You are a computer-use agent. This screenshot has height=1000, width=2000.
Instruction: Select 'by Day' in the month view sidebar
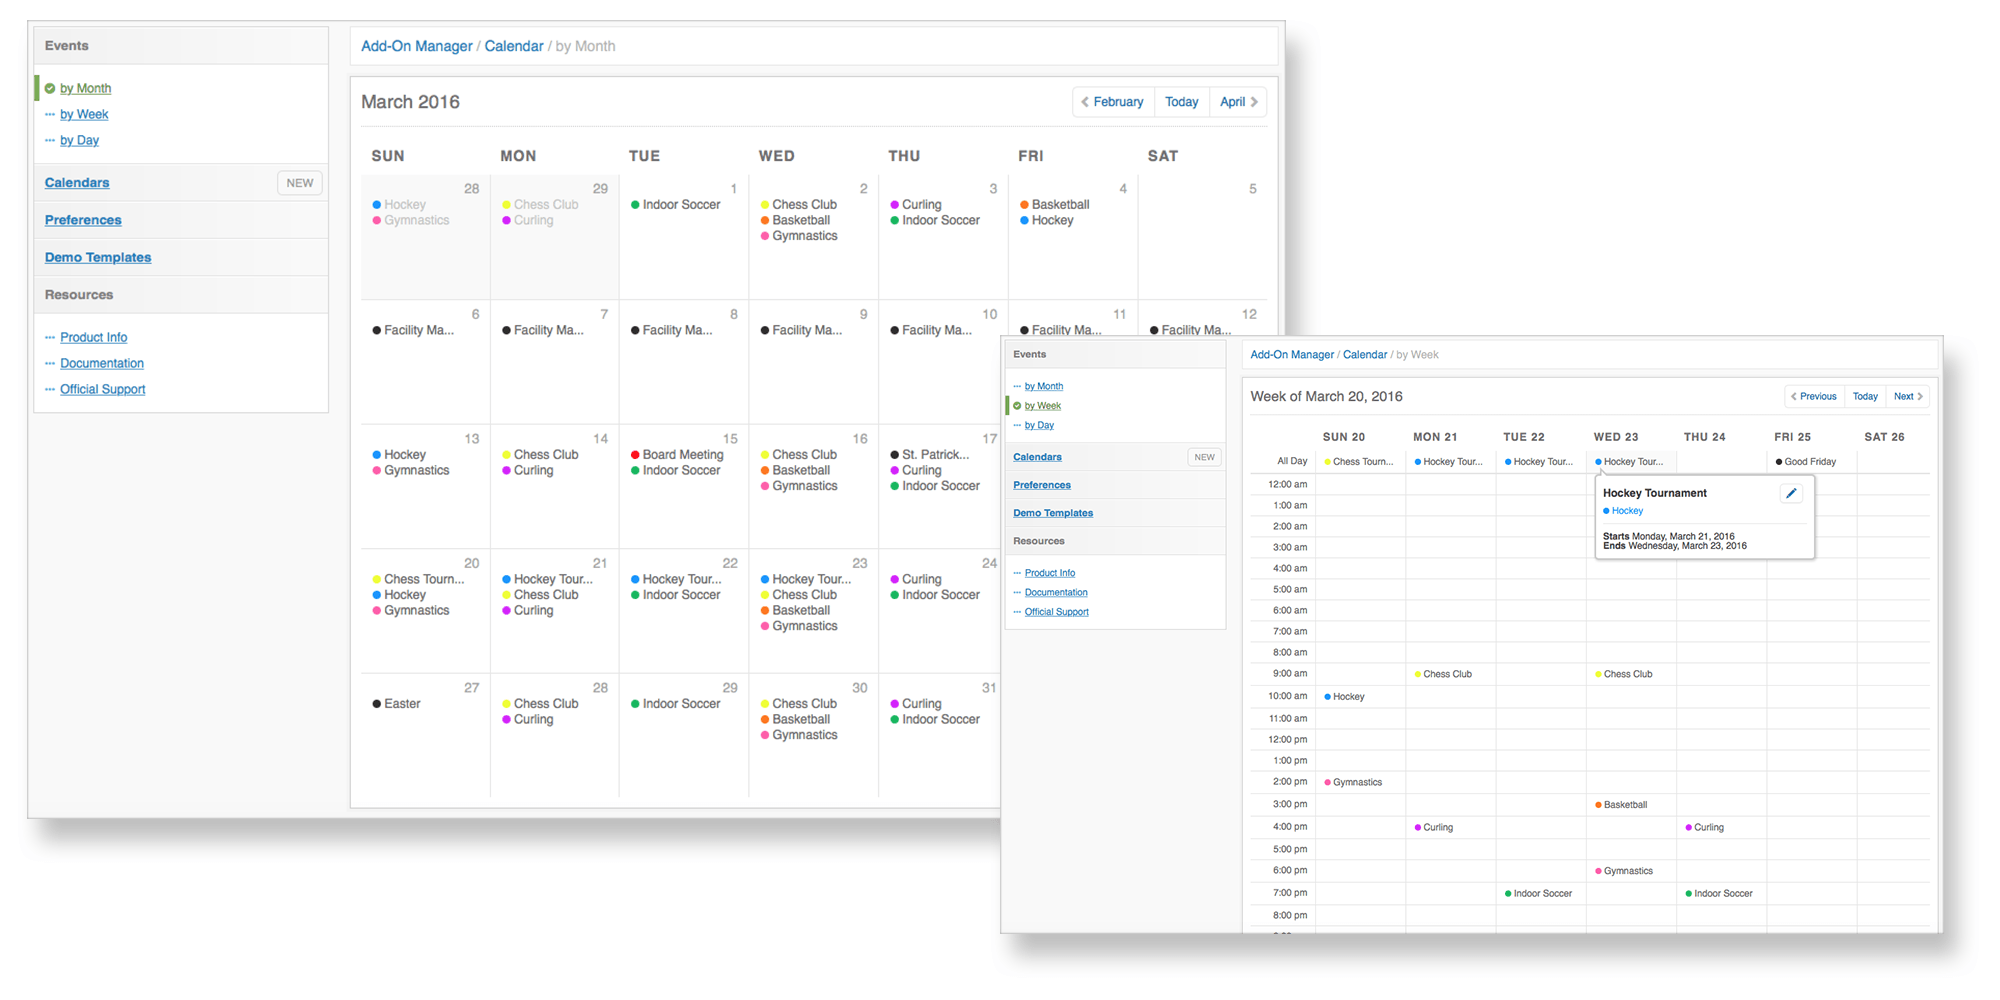click(x=79, y=140)
